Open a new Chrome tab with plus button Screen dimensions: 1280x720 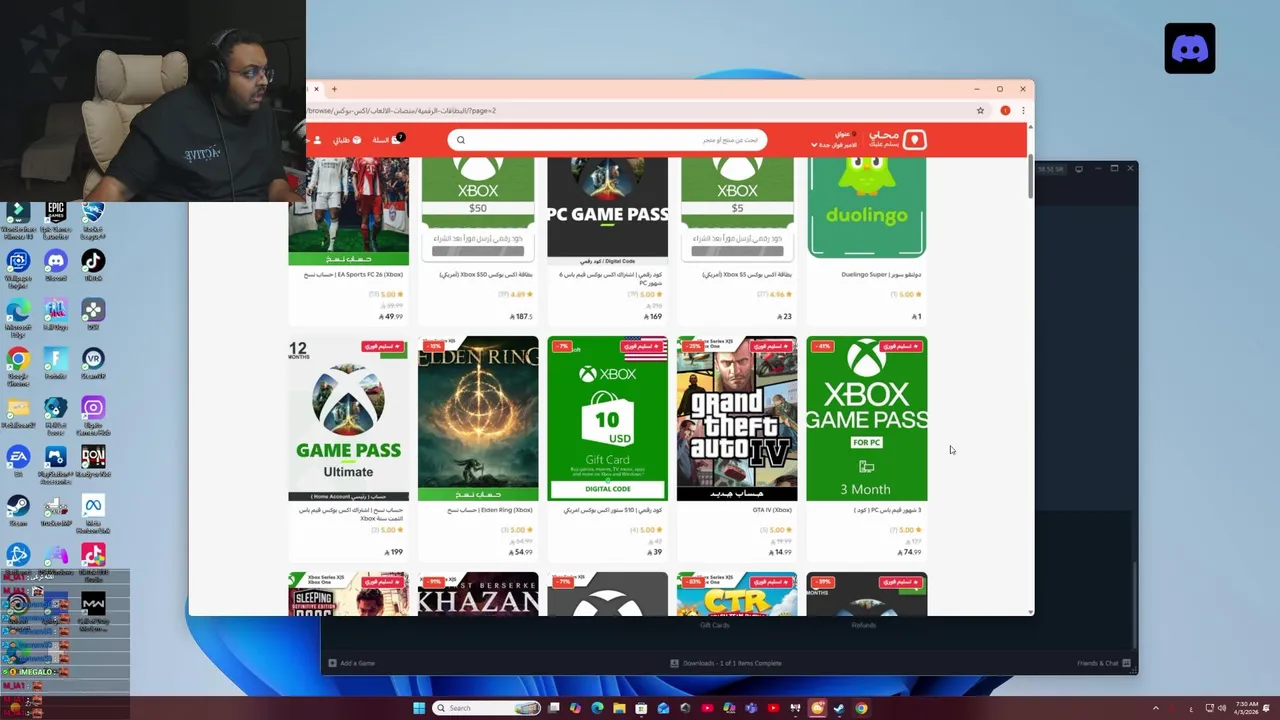click(334, 89)
